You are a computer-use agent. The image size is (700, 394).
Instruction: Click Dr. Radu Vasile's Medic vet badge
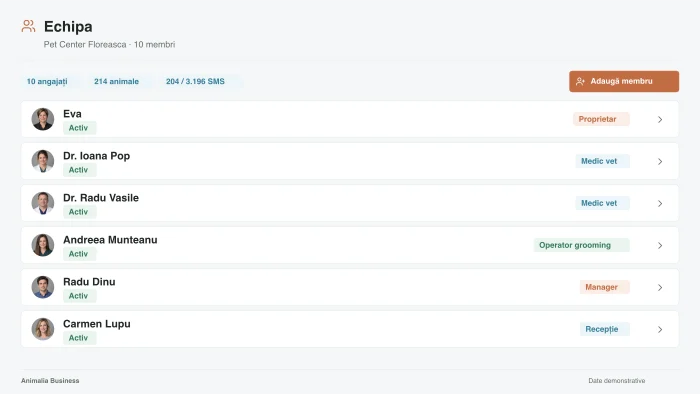pyautogui.click(x=602, y=203)
